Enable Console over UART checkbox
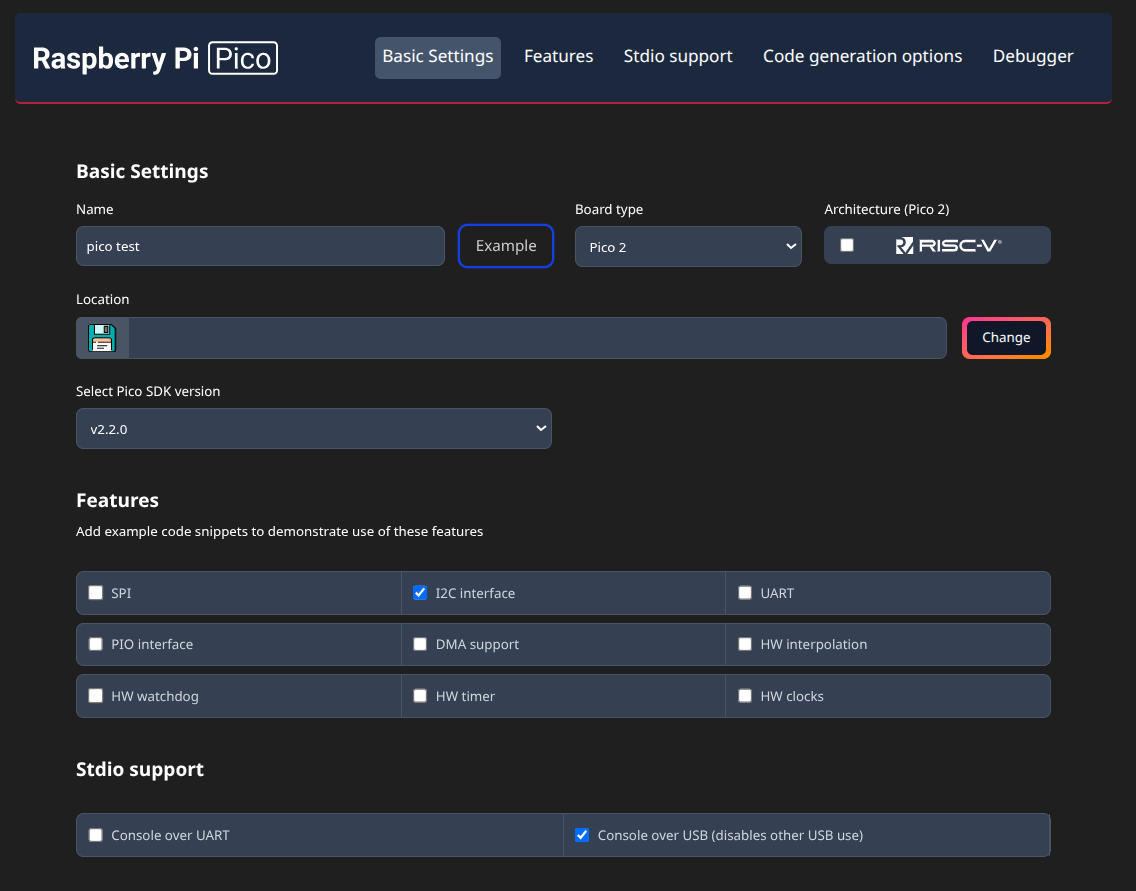This screenshot has width=1136, height=891. pos(96,835)
